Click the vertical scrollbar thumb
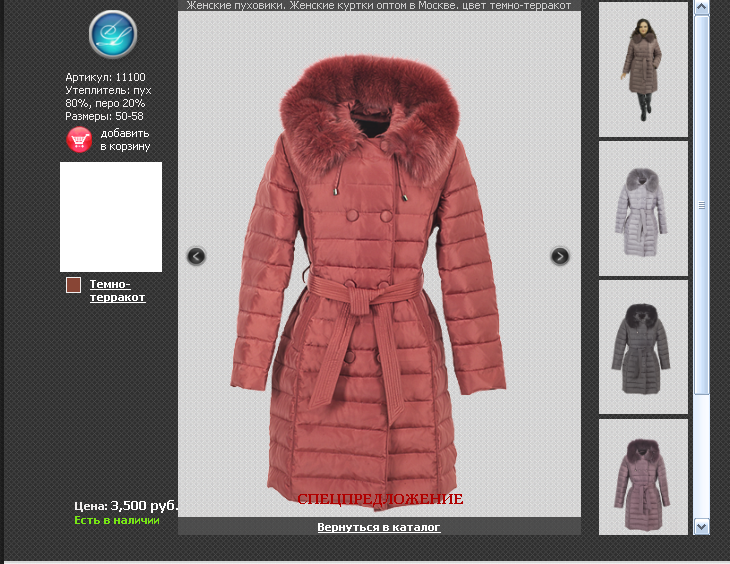The height and width of the screenshot is (564, 730). tap(702, 205)
